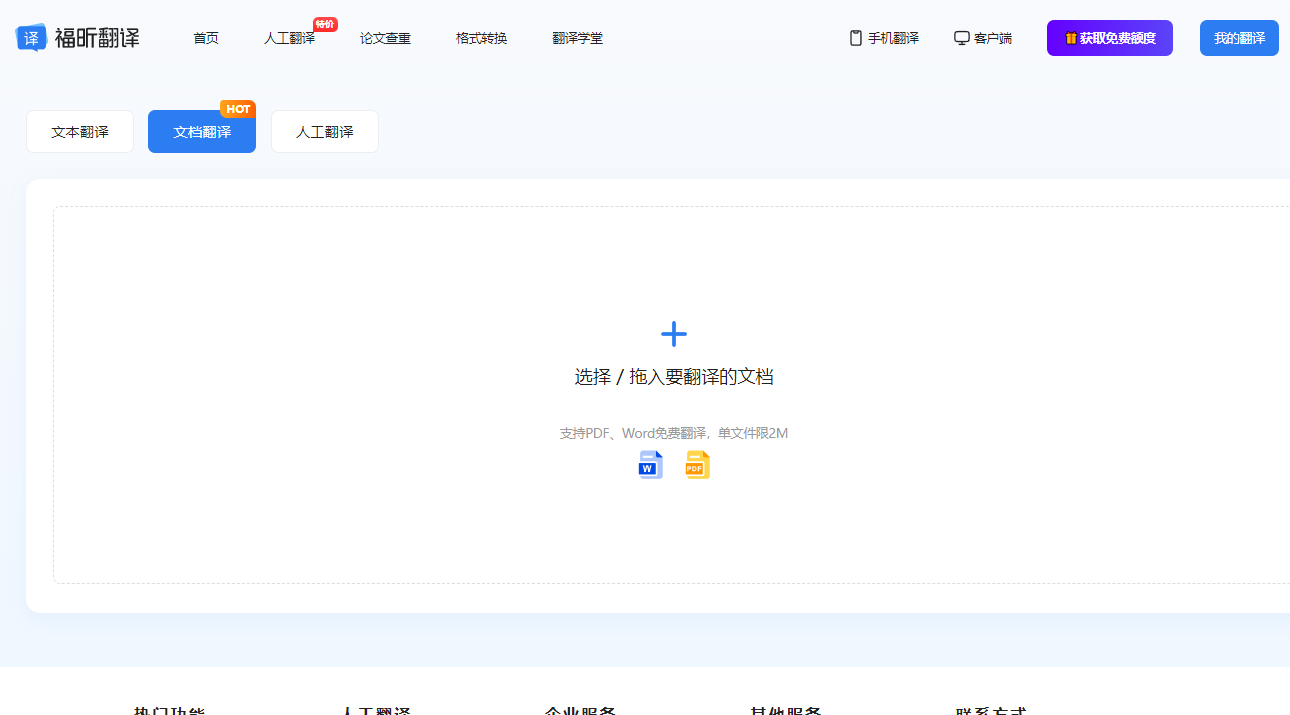Click the monitor icon beside 客户端
This screenshot has height=715, width=1290.
(961, 38)
